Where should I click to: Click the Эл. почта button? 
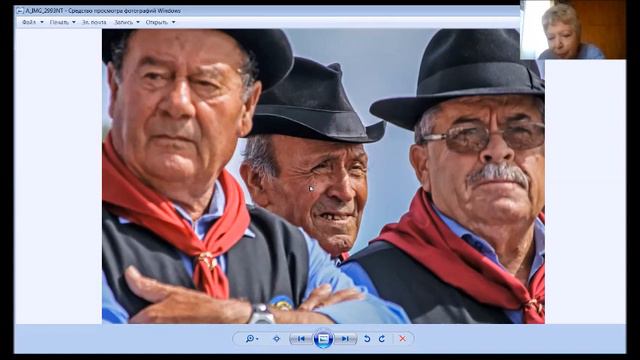[94, 22]
